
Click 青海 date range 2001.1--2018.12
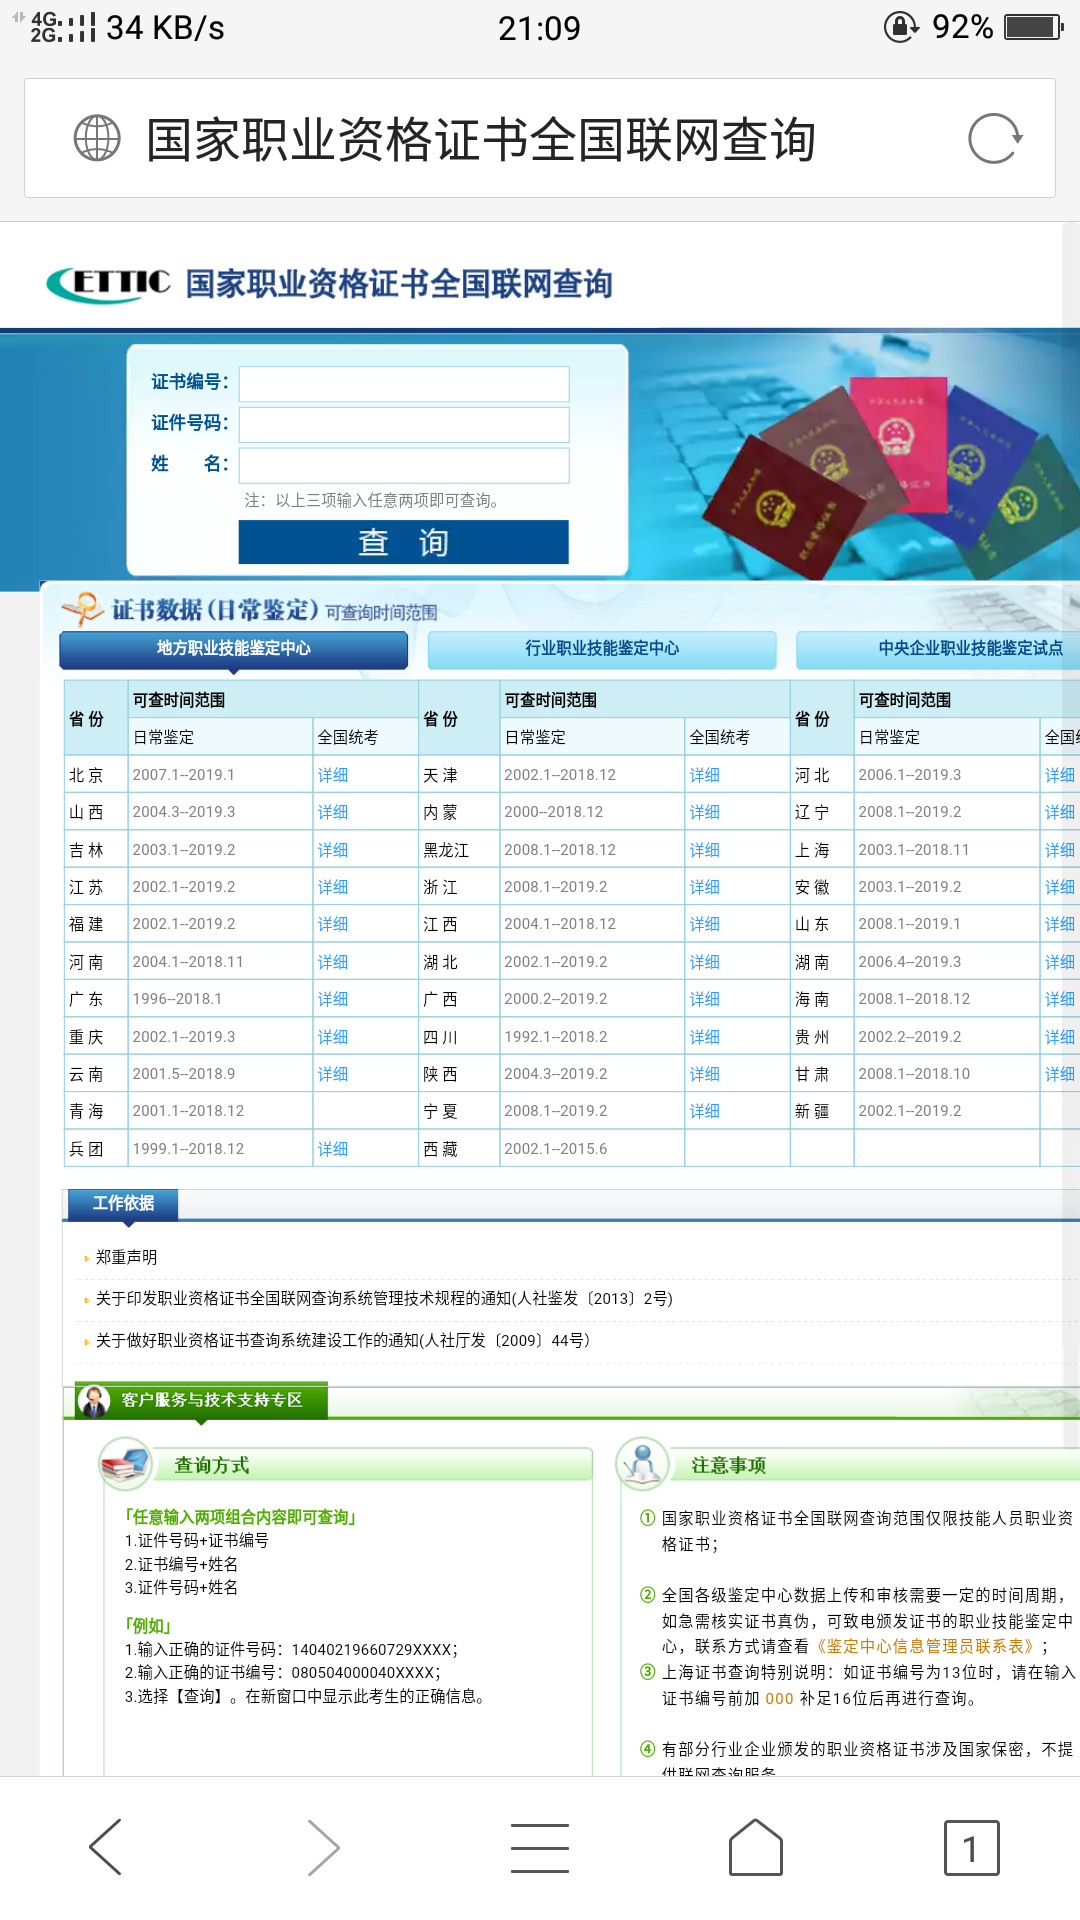188,1111
